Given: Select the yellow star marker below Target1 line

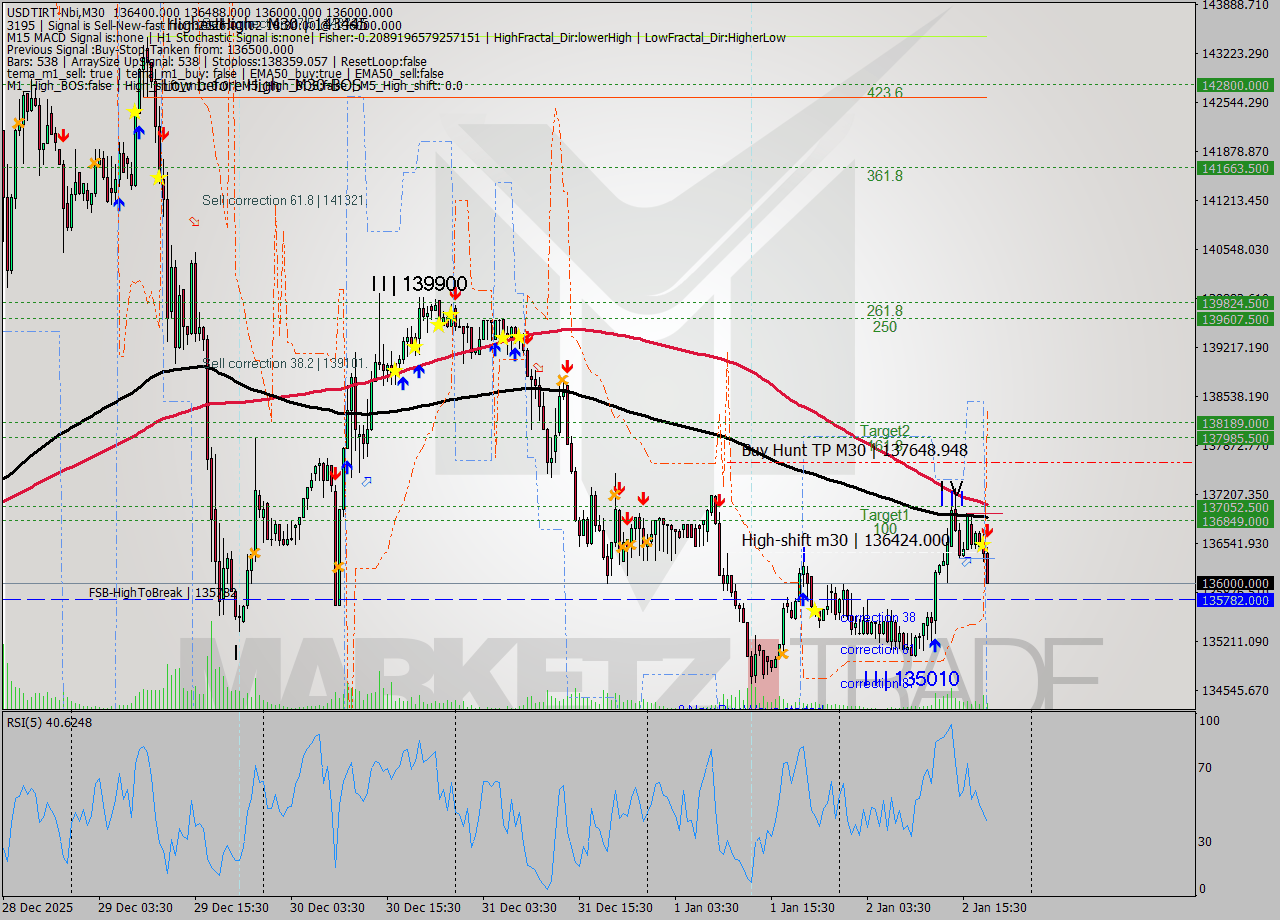Looking at the screenshot, I should click(x=983, y=545).
